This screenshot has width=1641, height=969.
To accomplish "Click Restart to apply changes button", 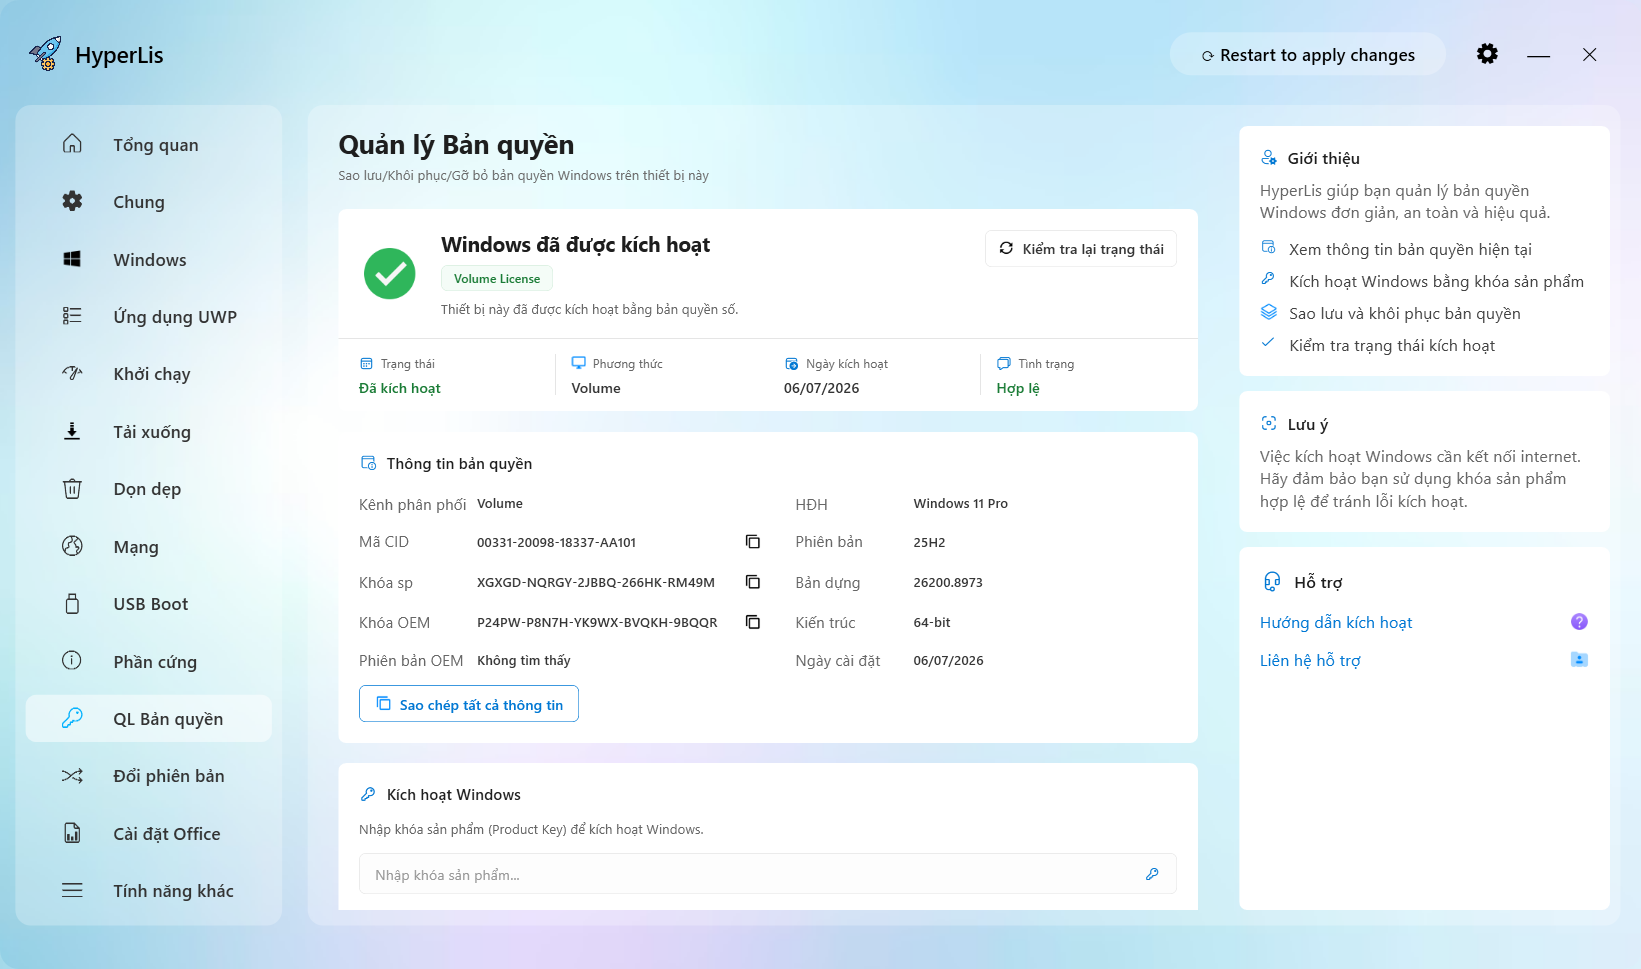I will coord(1308,55).
